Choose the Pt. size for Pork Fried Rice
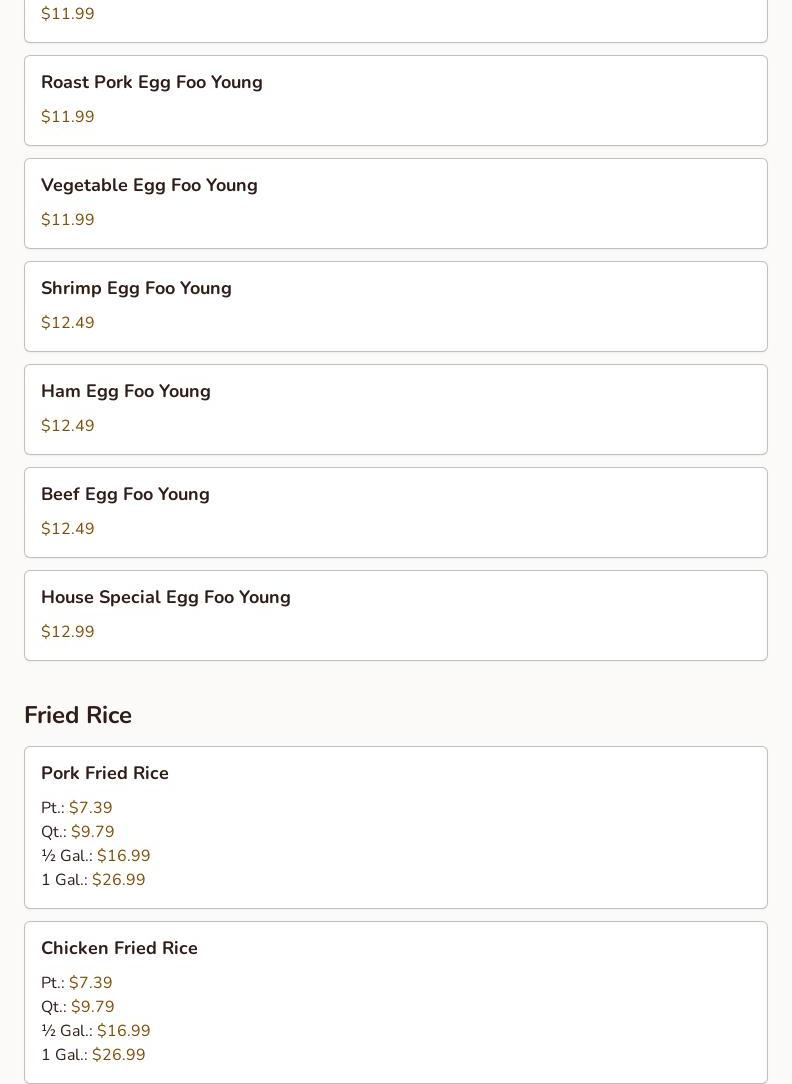The width and height of the screenshot is (792, 1084). [x=77, y=808]
